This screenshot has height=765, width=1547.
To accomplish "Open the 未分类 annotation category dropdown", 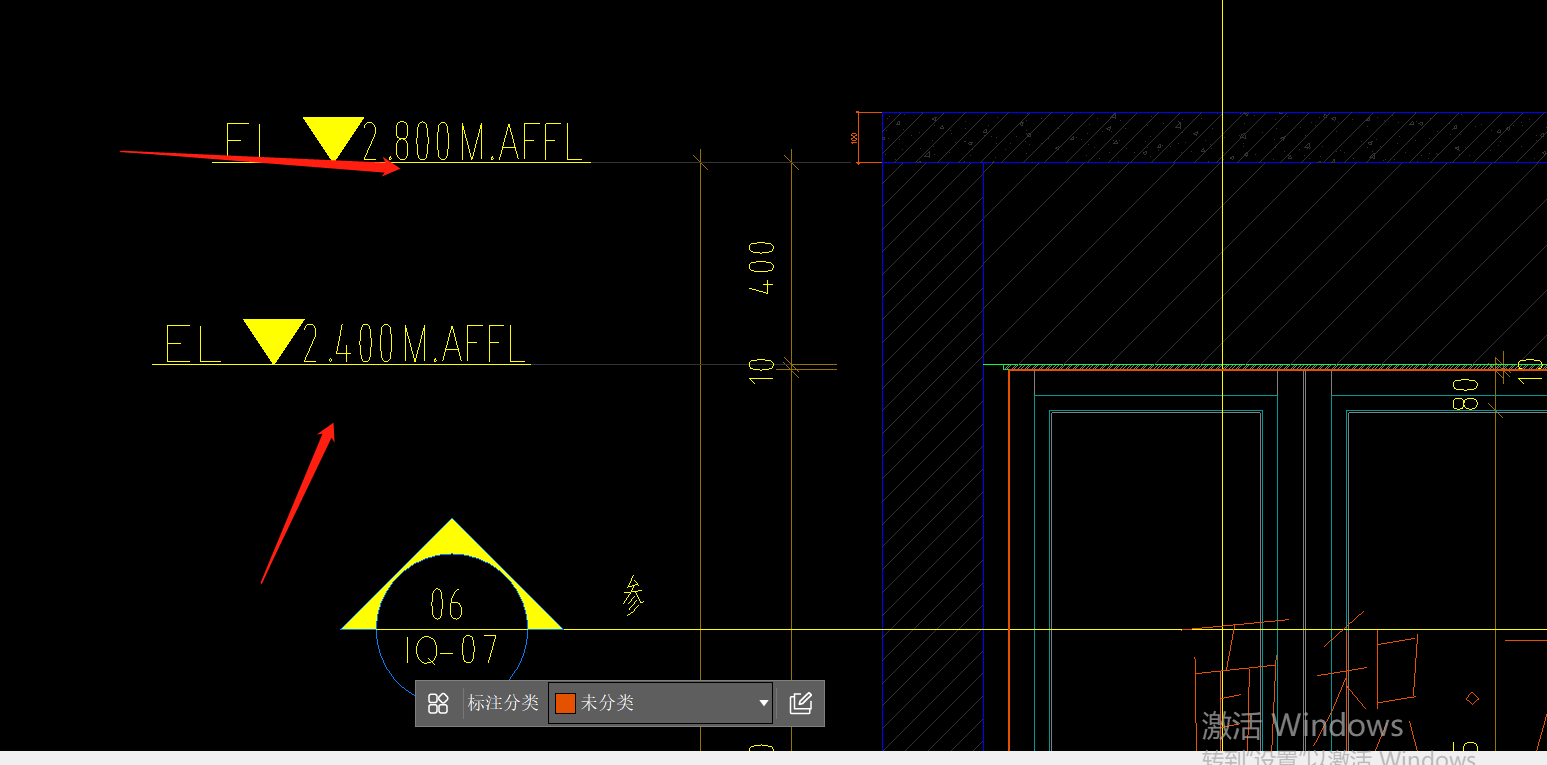I will click(x=661, y=703).
